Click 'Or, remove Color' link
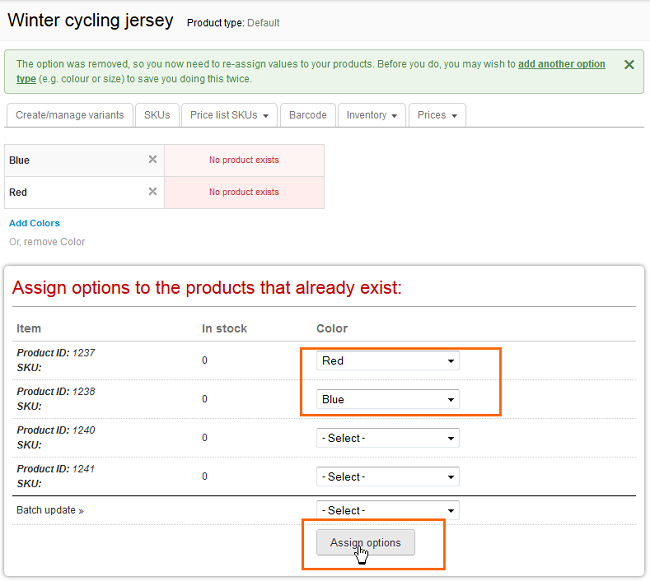The width and height of the screenshot is (650, 581). tap(47, 242)
